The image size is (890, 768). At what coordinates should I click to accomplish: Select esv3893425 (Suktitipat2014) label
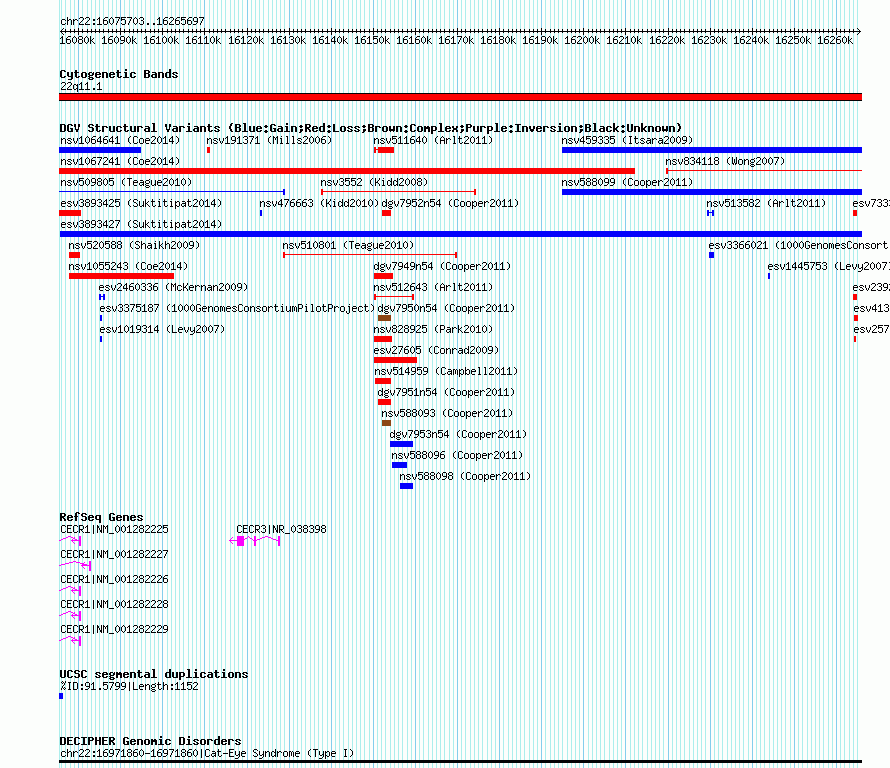point(141,203)
